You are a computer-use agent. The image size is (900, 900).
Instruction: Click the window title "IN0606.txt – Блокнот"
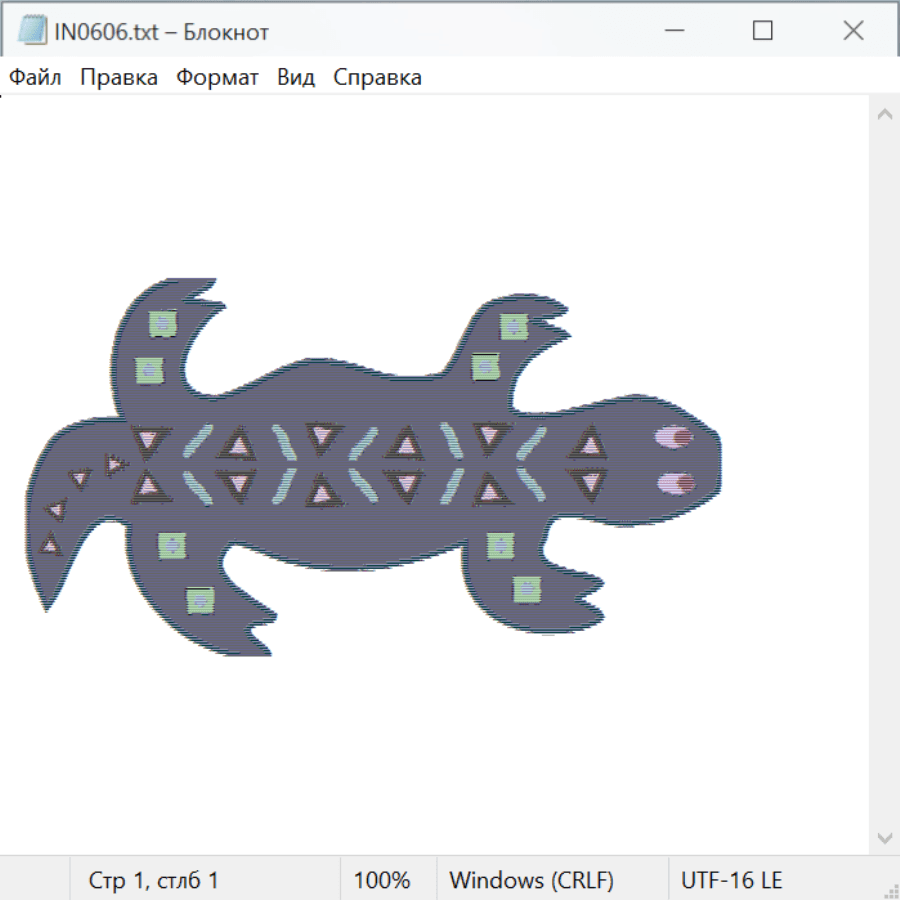pyautogui.click(x=161, y=32)
